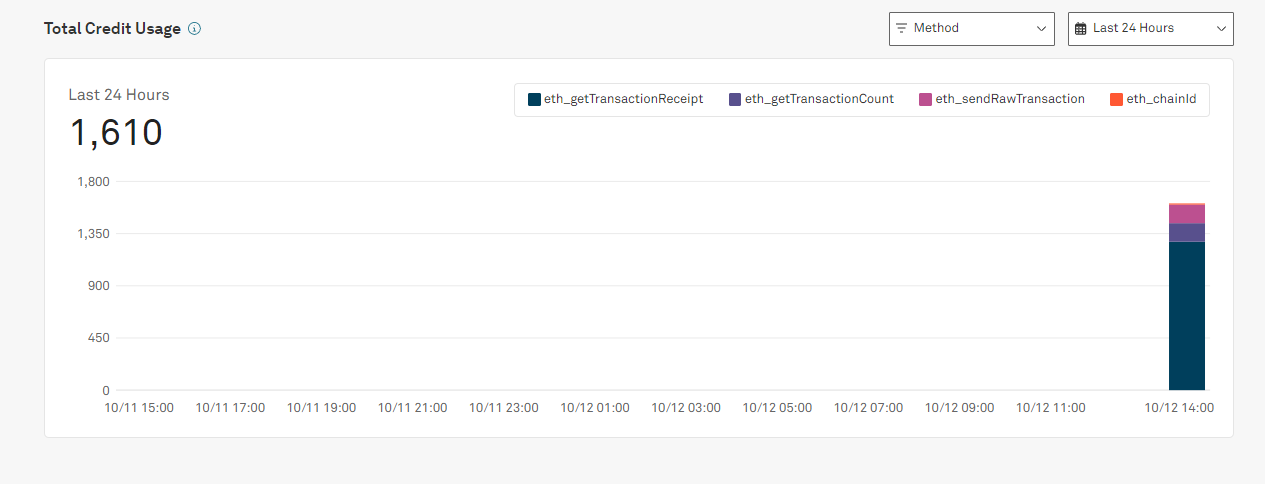Click the calendar icon in time range selector
Image resolution: width=1265 pixels, height=484 pixels.
coord(1080,29)
